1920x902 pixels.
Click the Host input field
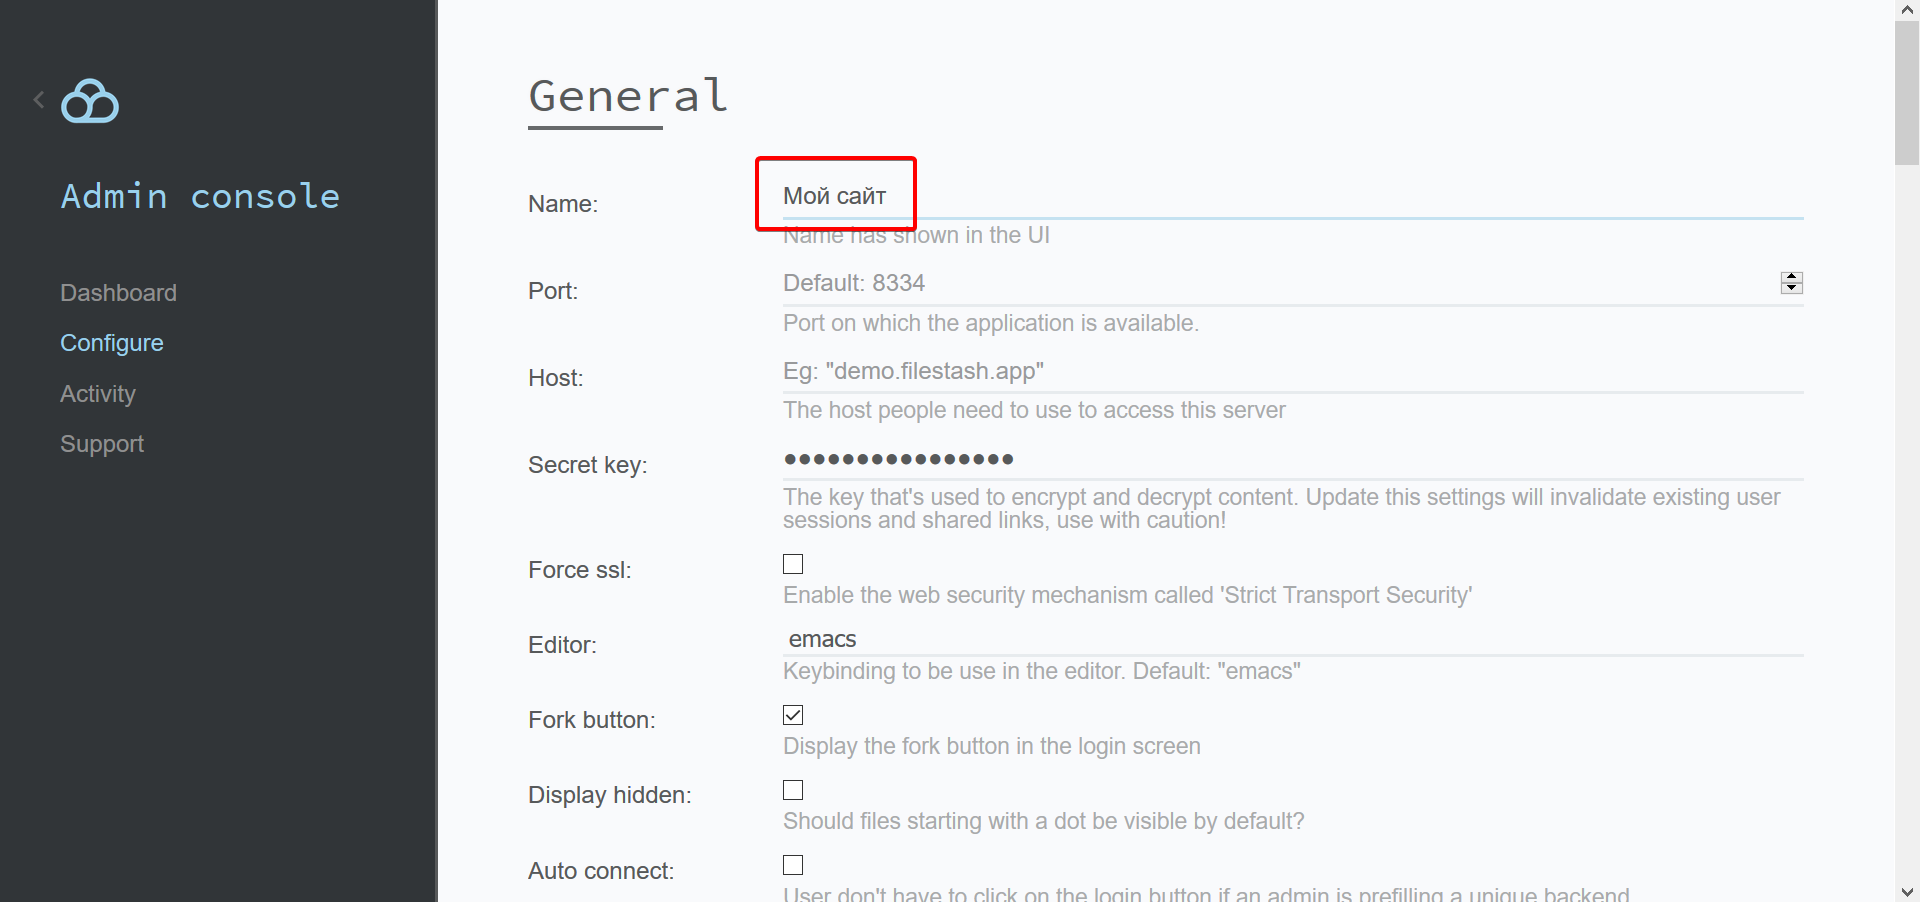(1292, 372)
